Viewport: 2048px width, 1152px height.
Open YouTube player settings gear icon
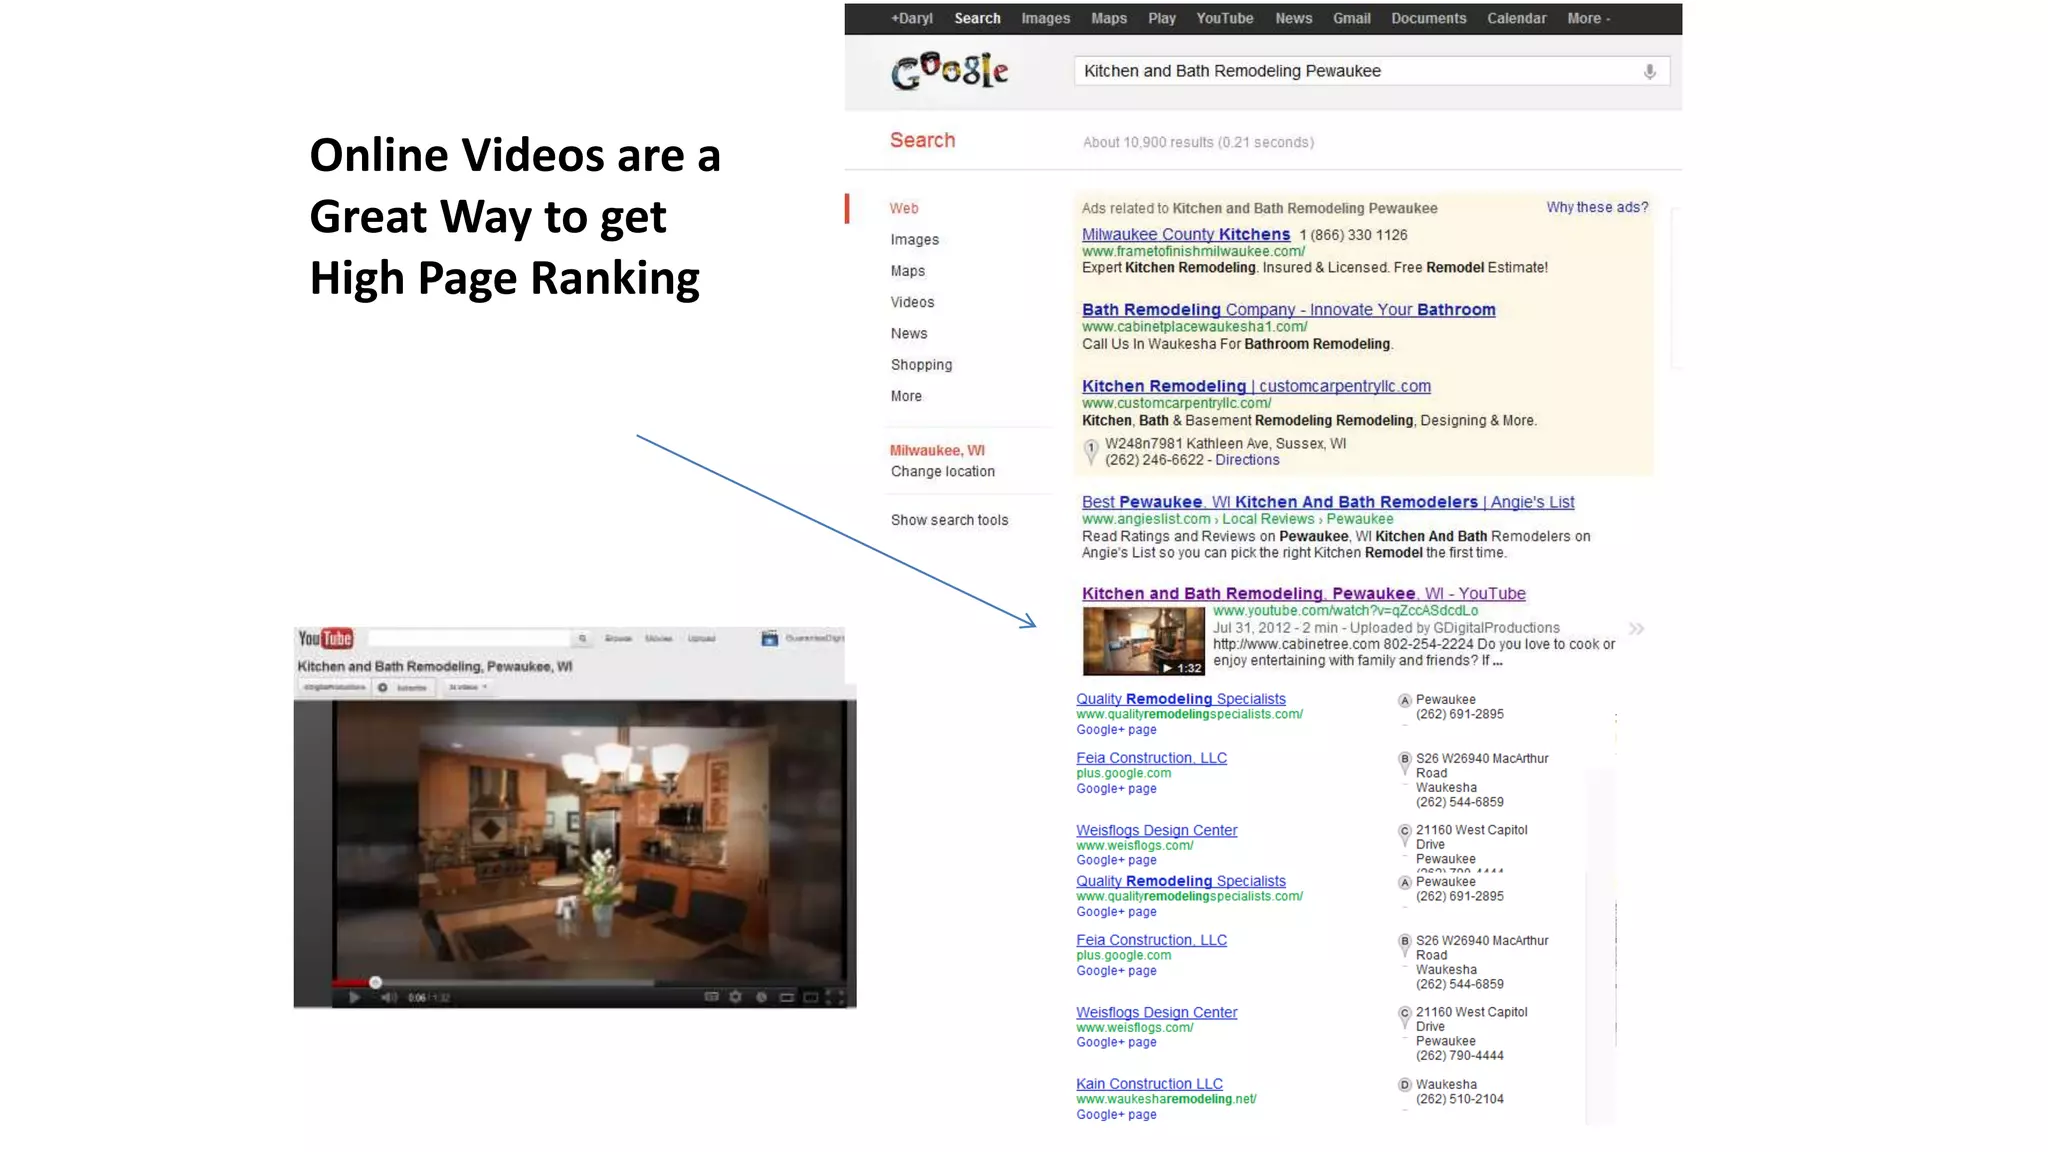[x=735, y=997]
